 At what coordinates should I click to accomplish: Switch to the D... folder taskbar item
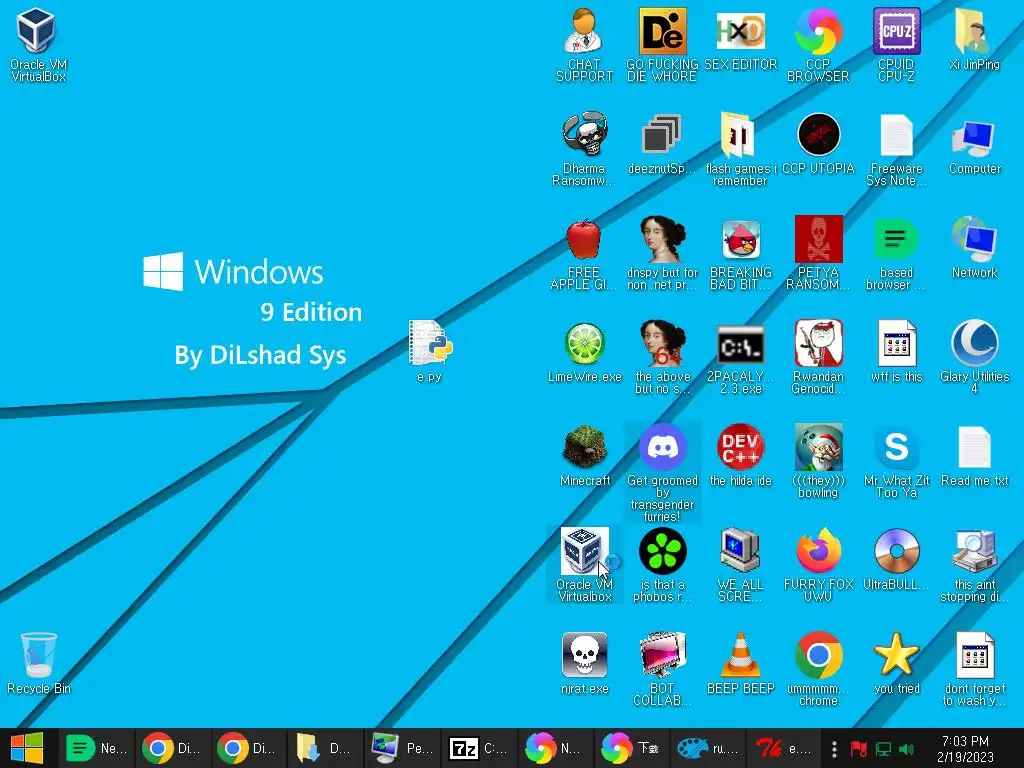[325, 748]
